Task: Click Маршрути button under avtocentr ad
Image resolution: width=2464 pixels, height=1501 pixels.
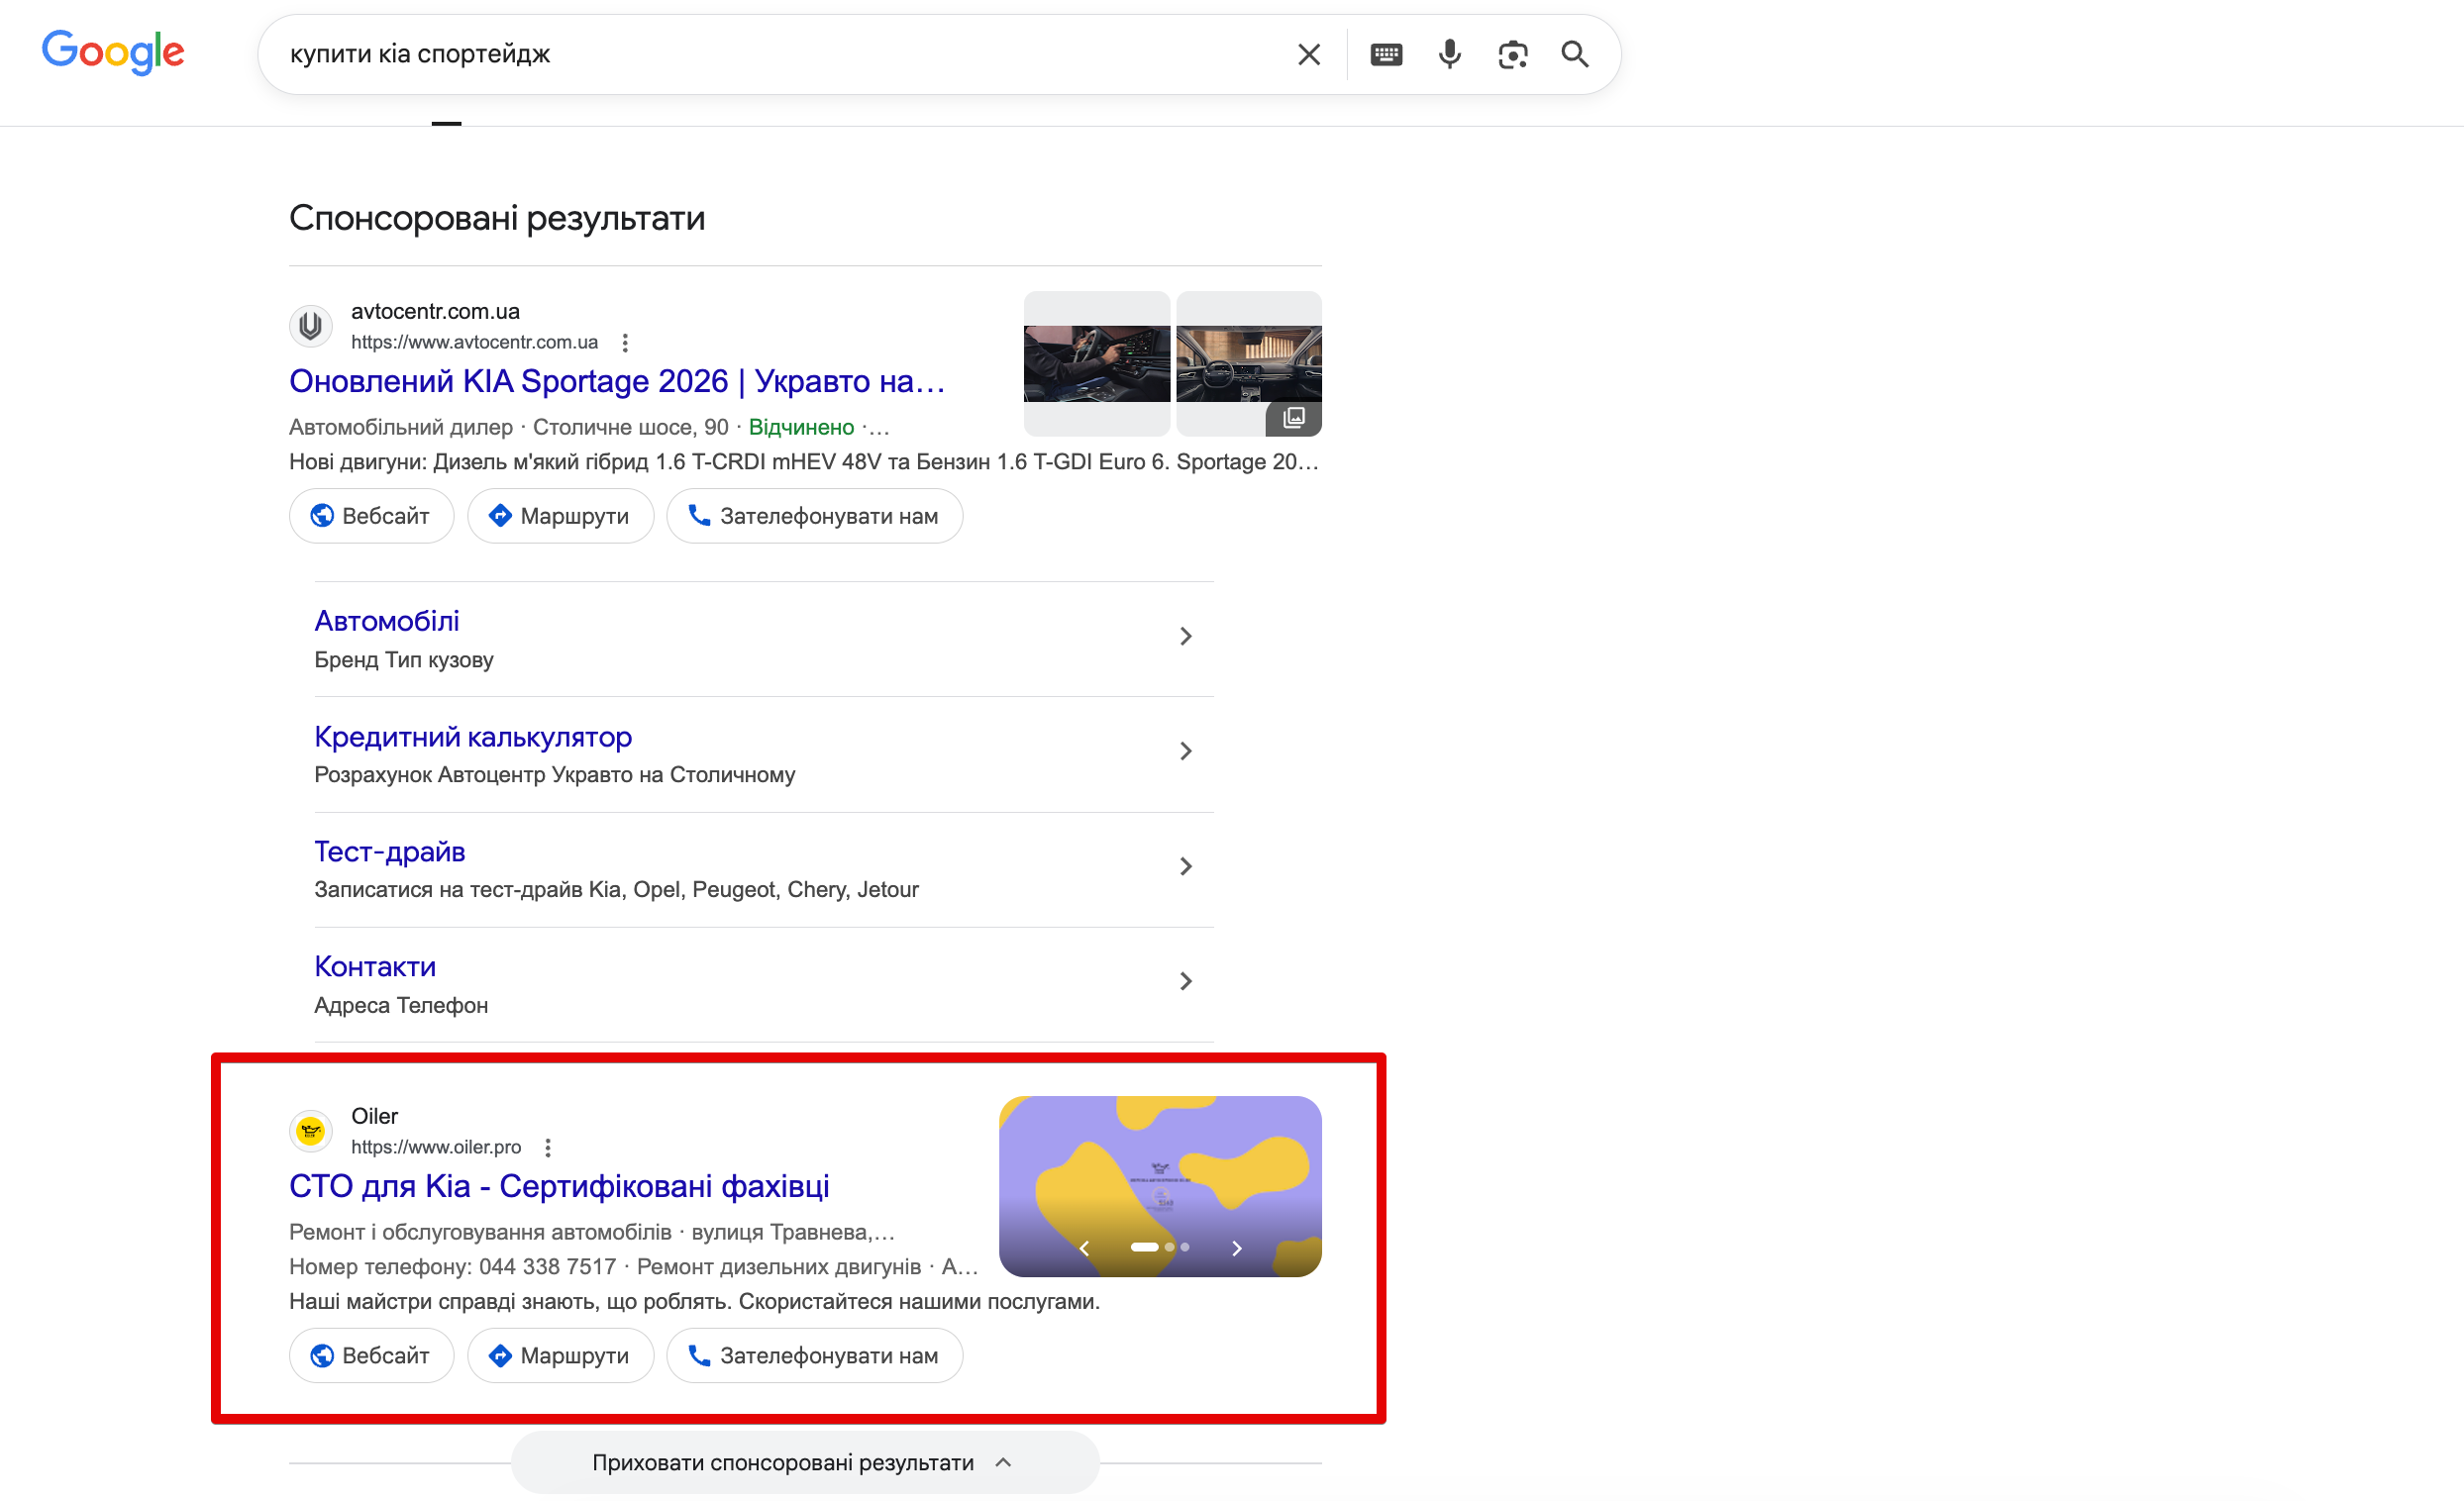Action: point(560,516)
